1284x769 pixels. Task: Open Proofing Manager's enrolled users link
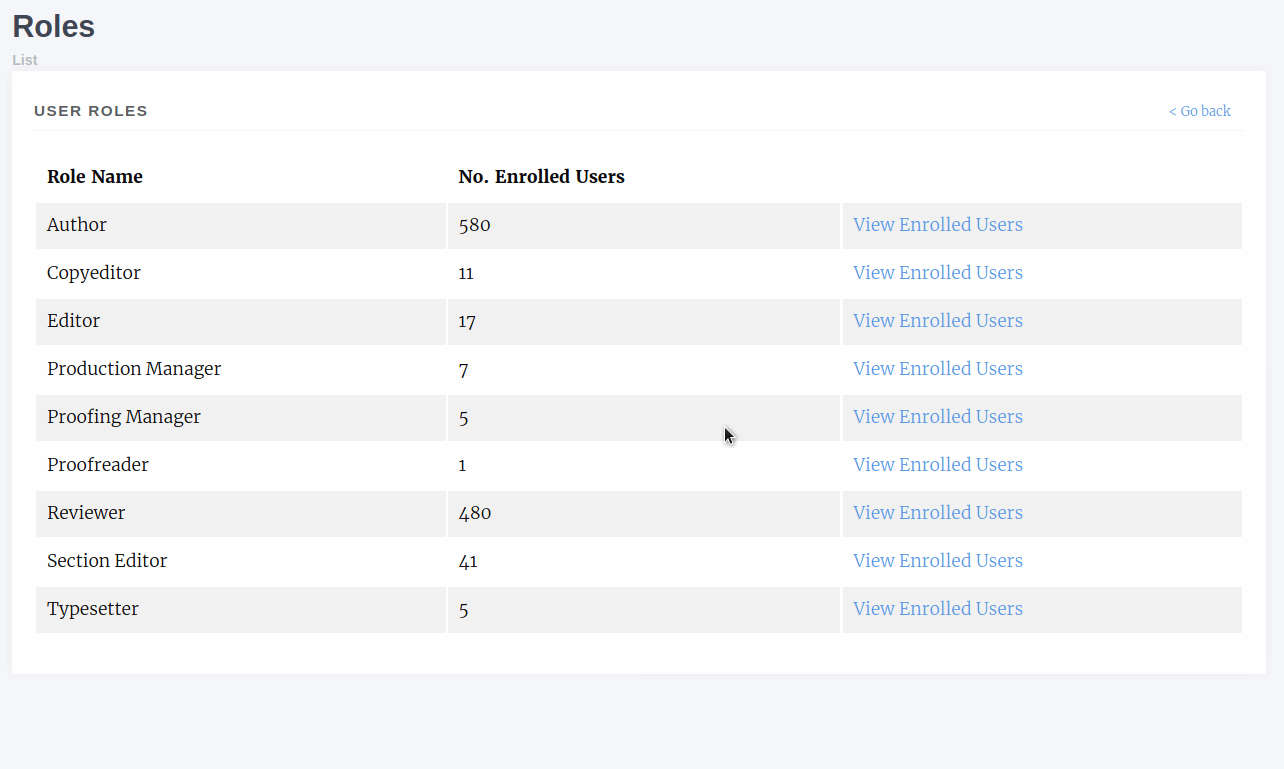point(937,417)
